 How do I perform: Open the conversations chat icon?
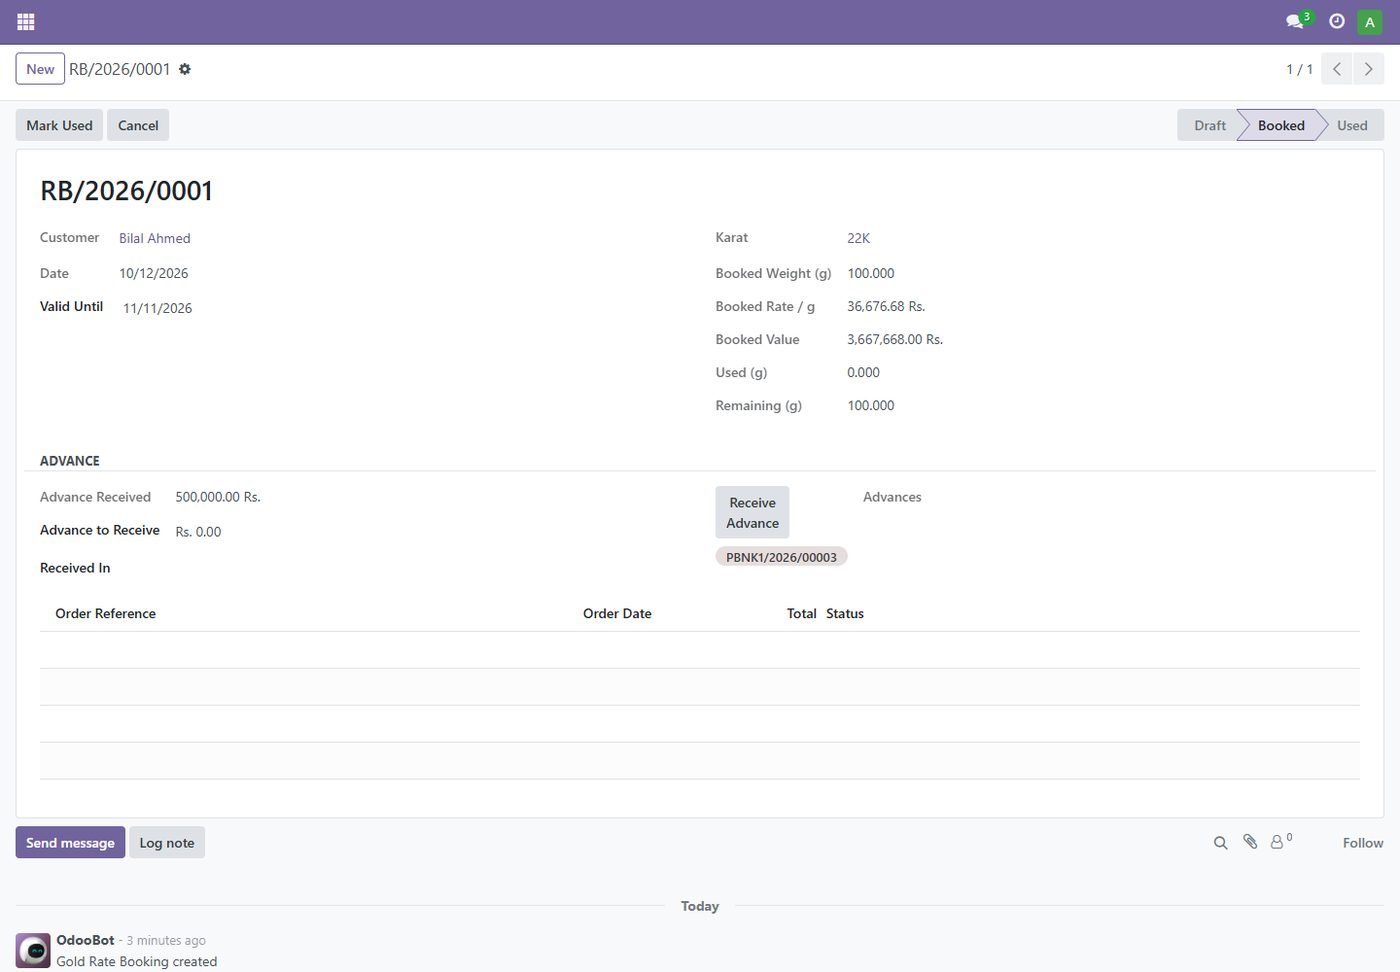pyautogui.click(x=1296, y=21)
